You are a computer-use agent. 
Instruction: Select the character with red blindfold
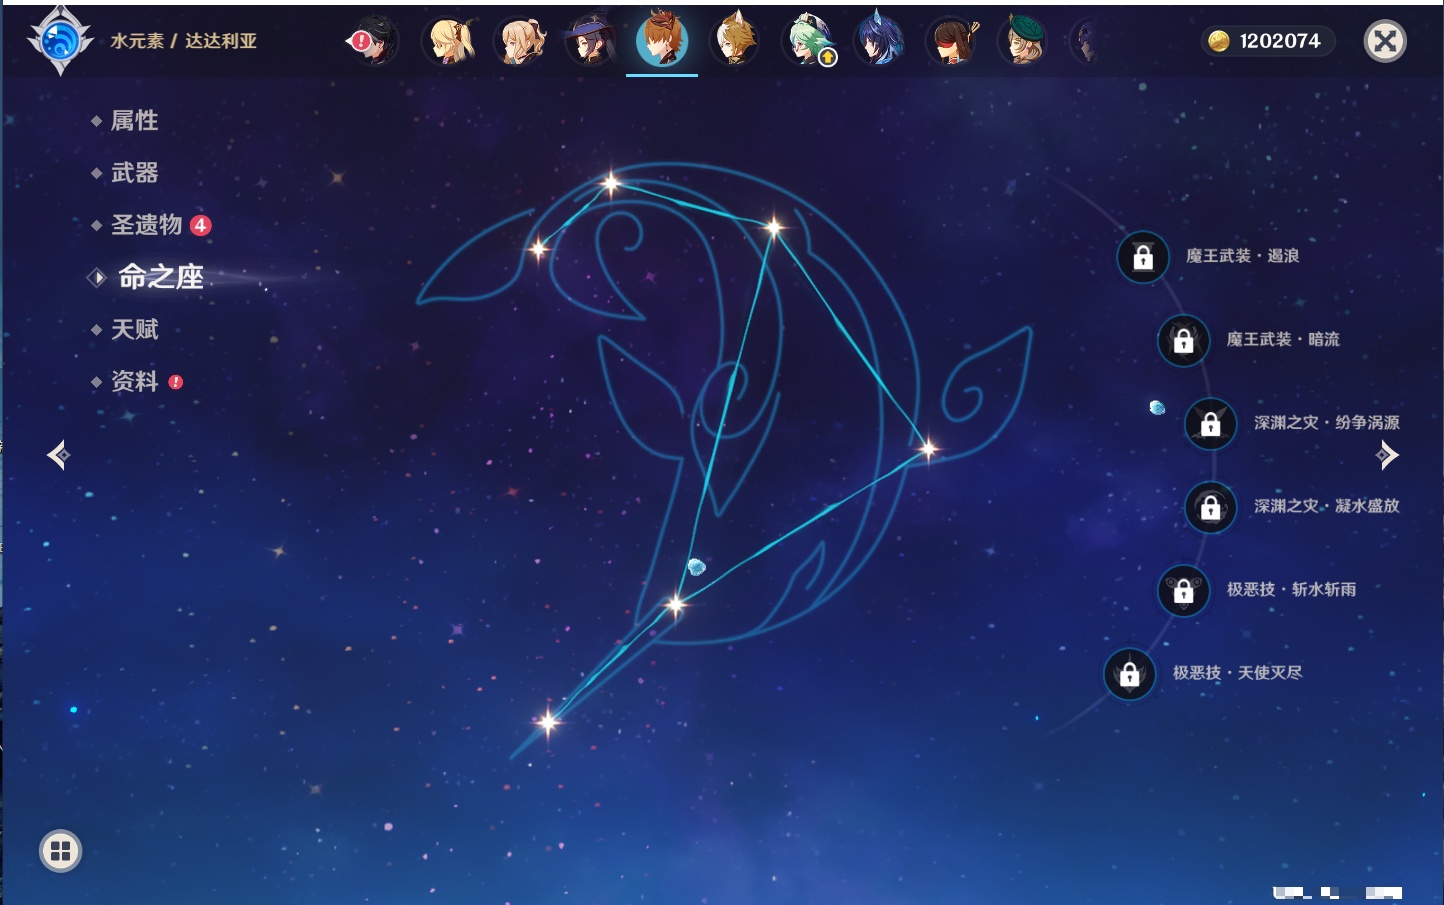tap(952, 41)
